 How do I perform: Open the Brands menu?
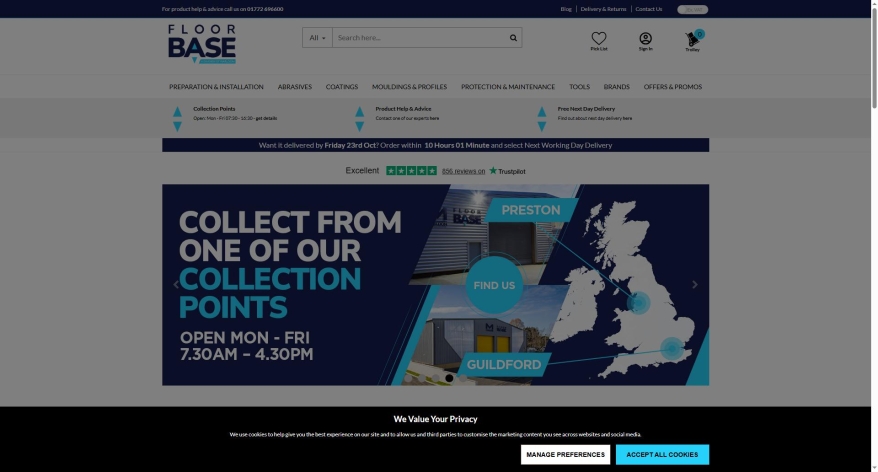[x=617, y=87]
